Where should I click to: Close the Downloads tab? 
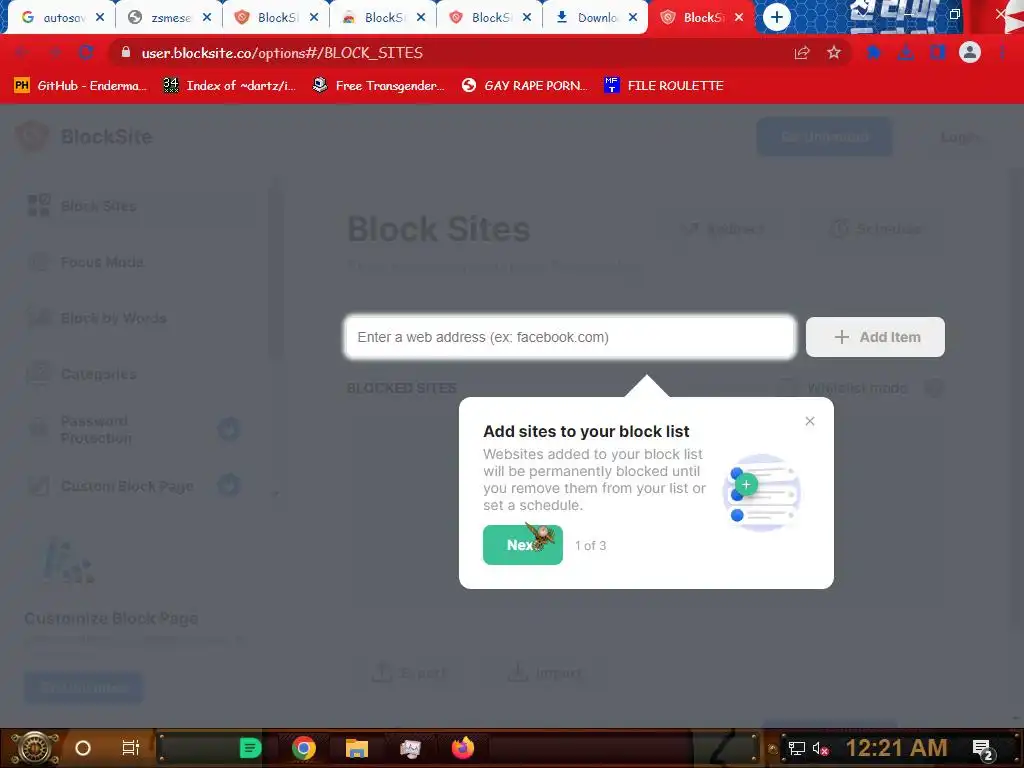[633, 18]
